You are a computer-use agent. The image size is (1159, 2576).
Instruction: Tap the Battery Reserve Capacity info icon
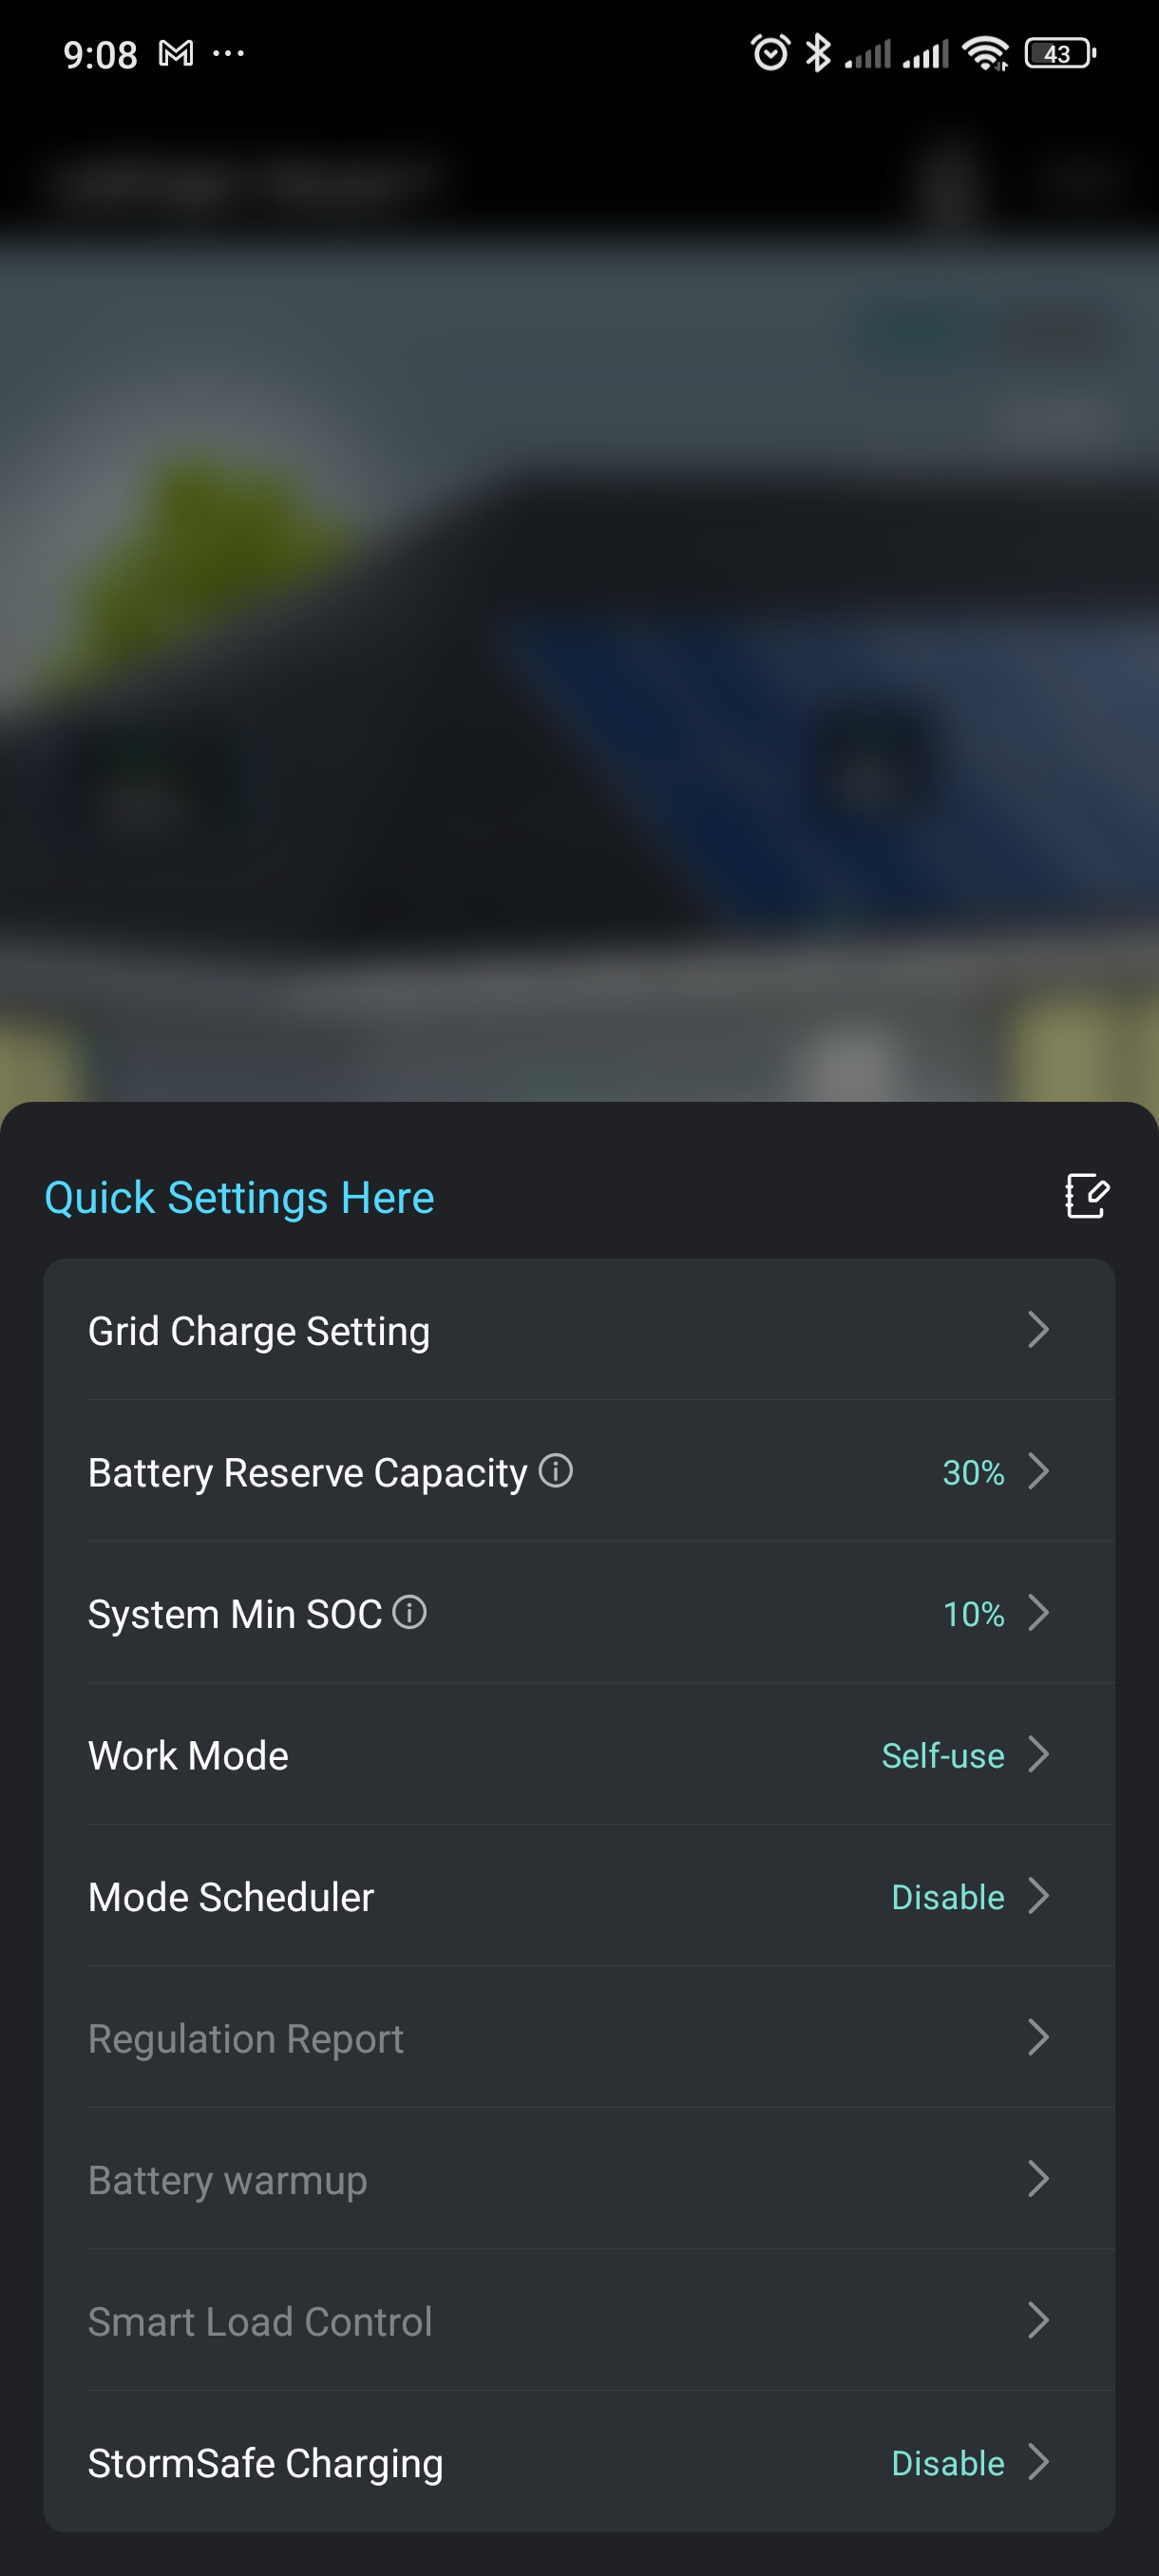click(556, 1470)
